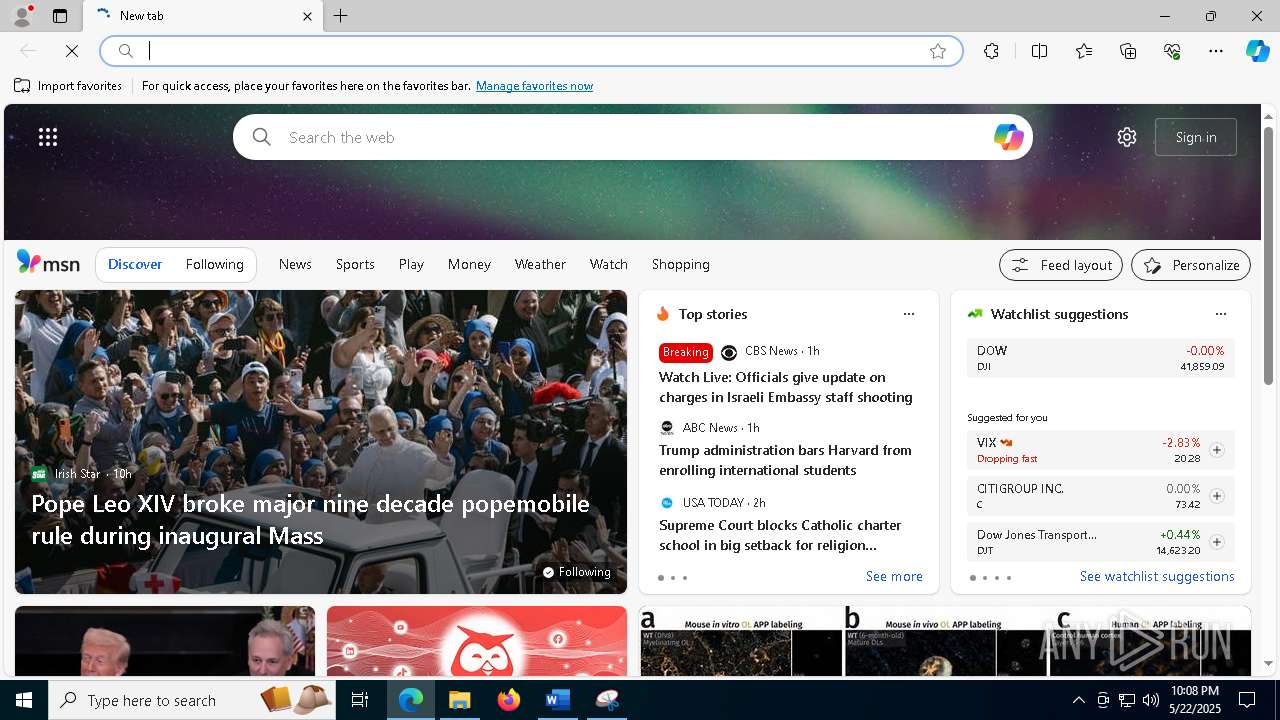This screenshot has height=720, width=1280.
Task: Click the page vertical scrollbar thumb
Action: (x=1268, y=255)
